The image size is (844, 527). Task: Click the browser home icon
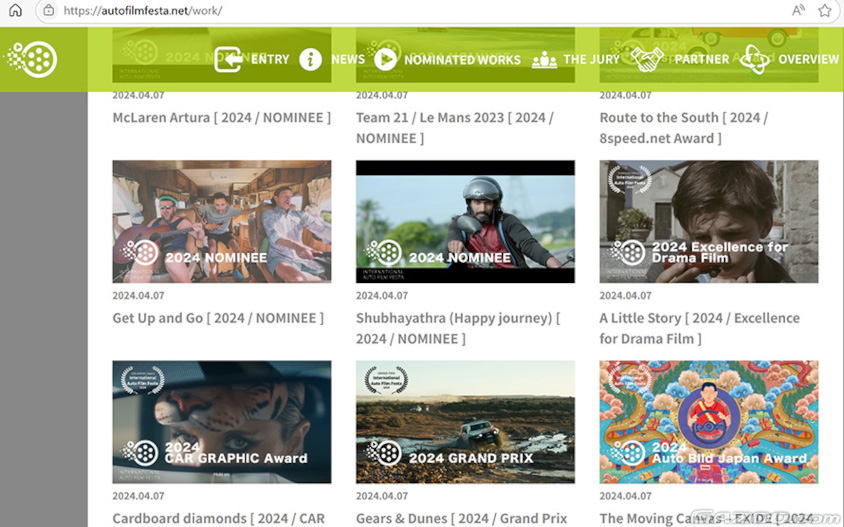[x=15, y=11]
